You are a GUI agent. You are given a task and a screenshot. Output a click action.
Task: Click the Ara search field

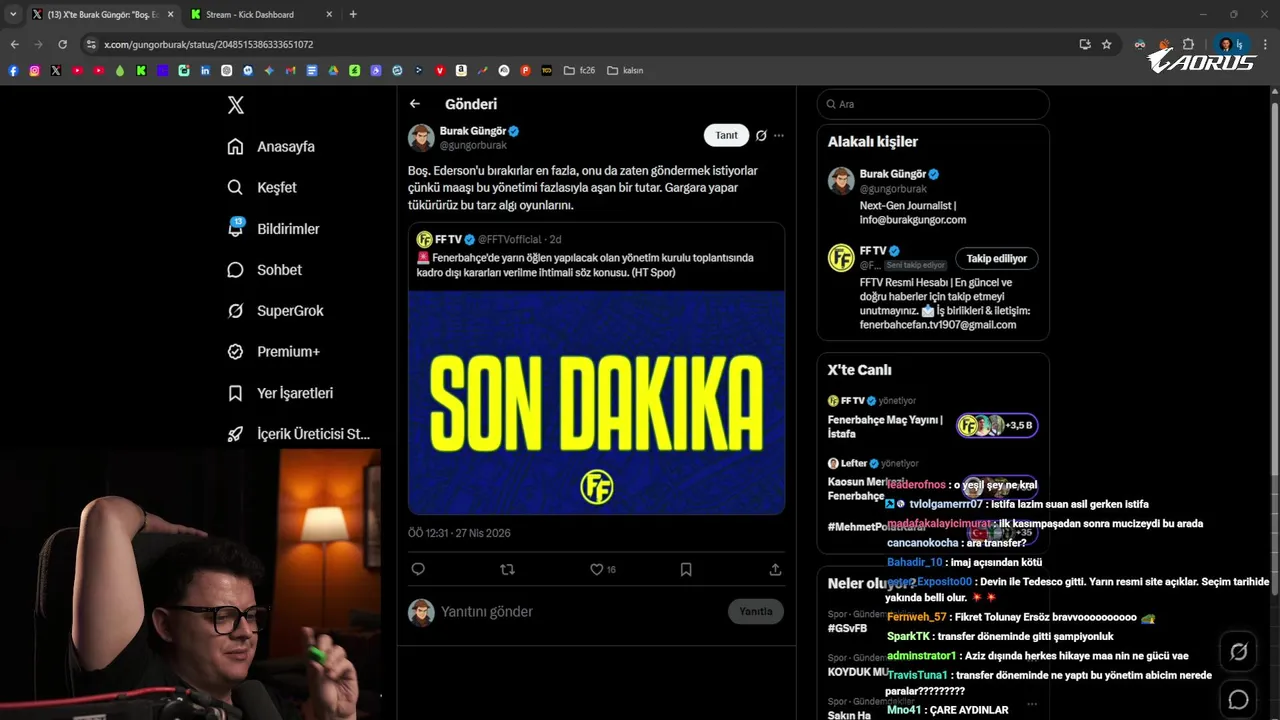(933, 104)
